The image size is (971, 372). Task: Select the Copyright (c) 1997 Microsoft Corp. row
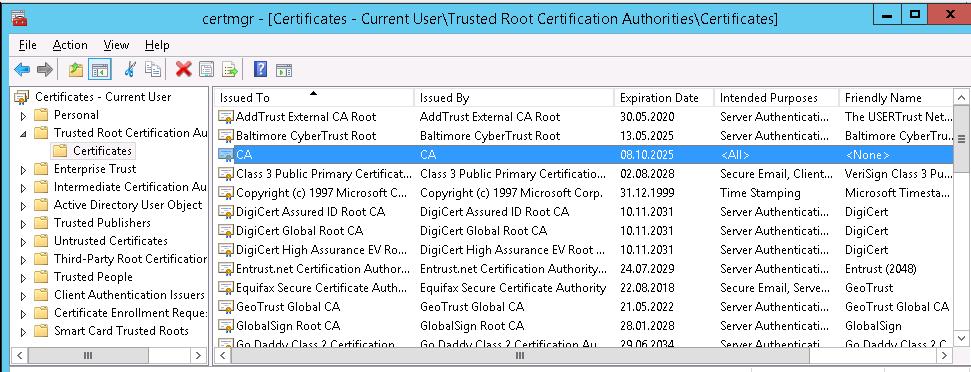pyautogui.click(x=584, y=192)
